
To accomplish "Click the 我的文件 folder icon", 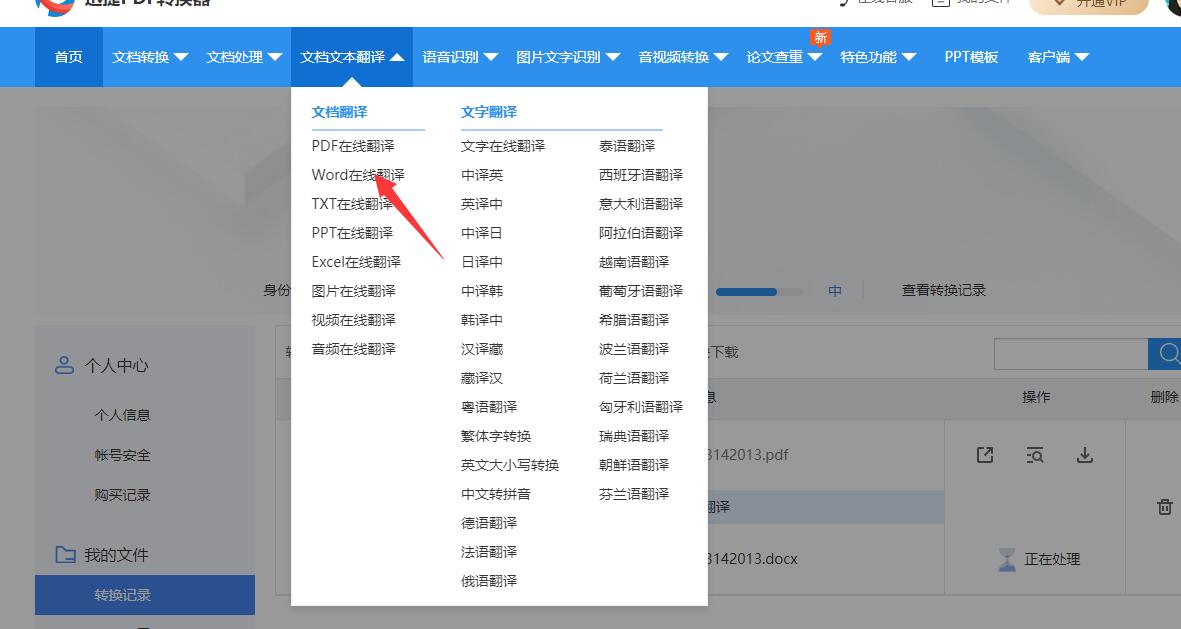I will tap(66, 555).
